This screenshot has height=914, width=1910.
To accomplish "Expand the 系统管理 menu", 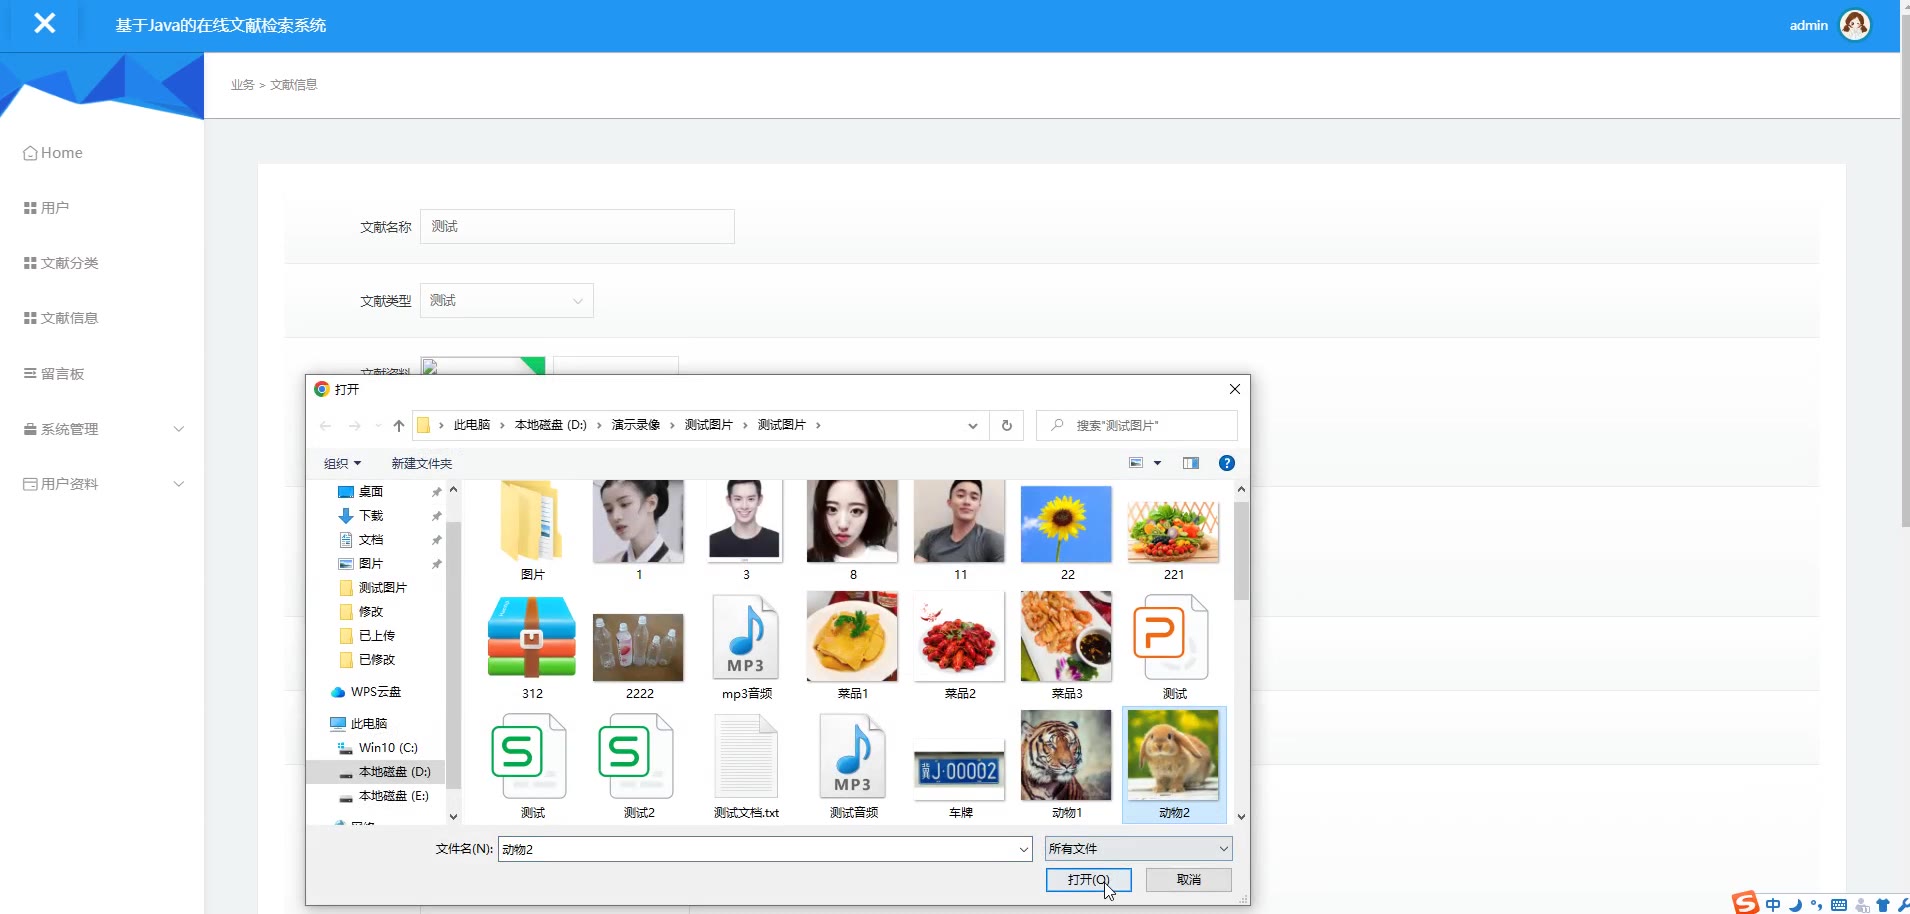I will coord(103,429).
